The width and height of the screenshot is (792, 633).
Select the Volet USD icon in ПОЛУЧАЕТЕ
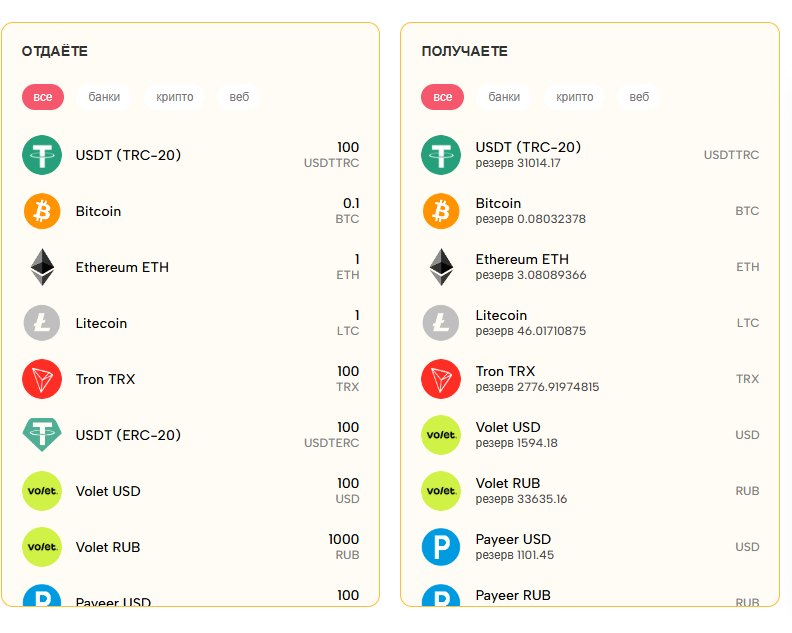click(x=441, y=435)
